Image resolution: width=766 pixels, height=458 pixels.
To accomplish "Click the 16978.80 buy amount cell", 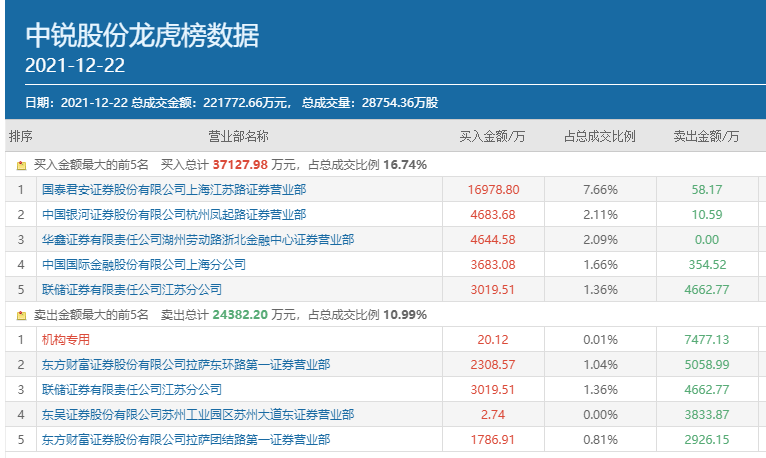I will (494, 189).
